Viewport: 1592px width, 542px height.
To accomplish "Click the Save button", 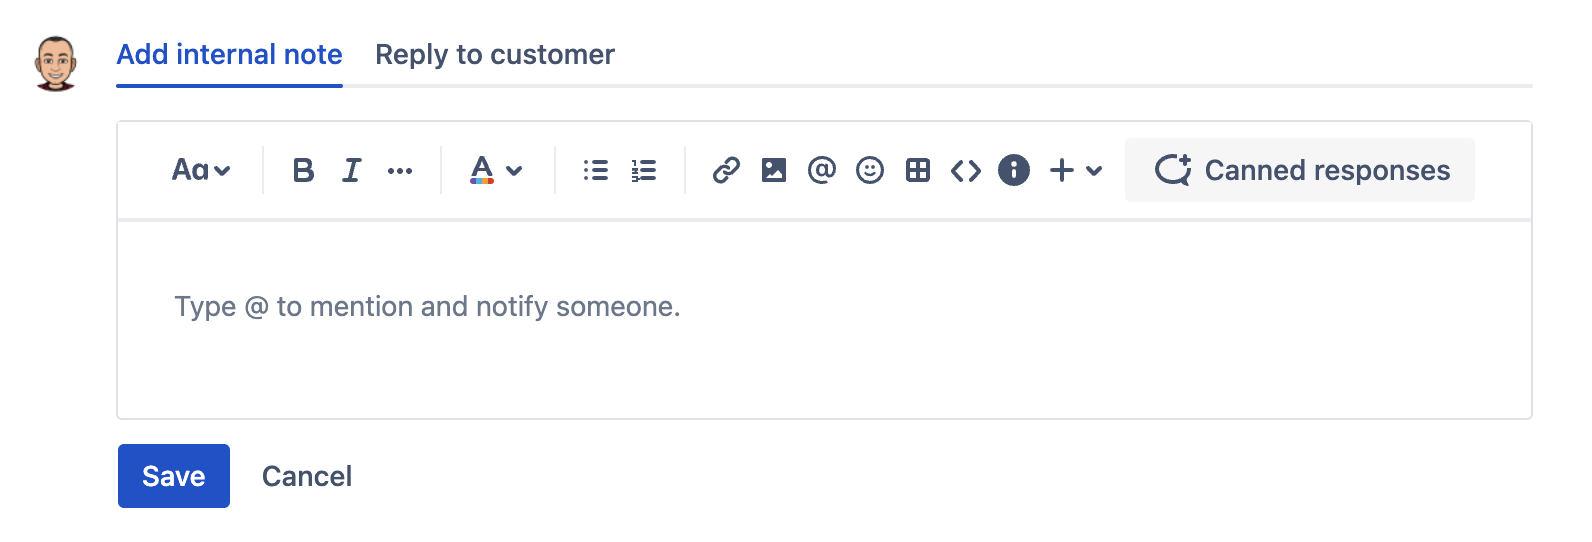I will [x=174, y=476].
